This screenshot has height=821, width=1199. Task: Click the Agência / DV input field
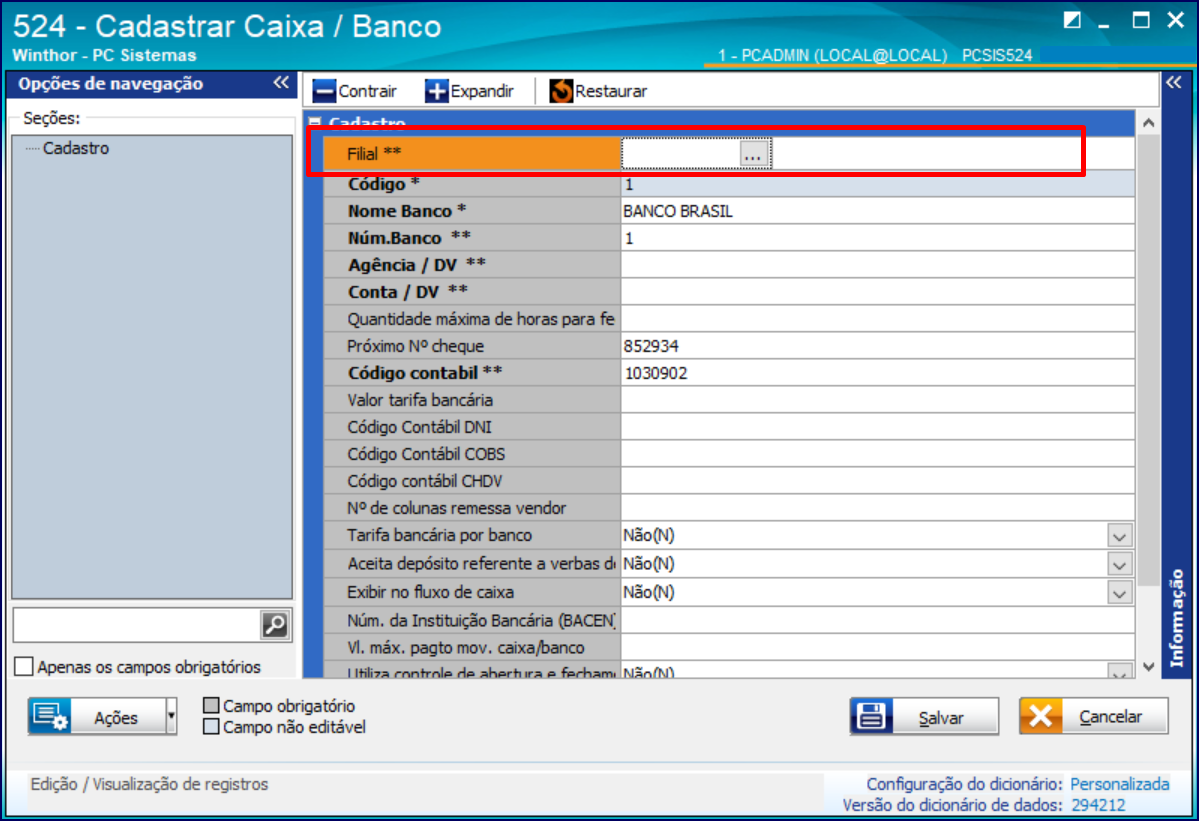point(878,265)
